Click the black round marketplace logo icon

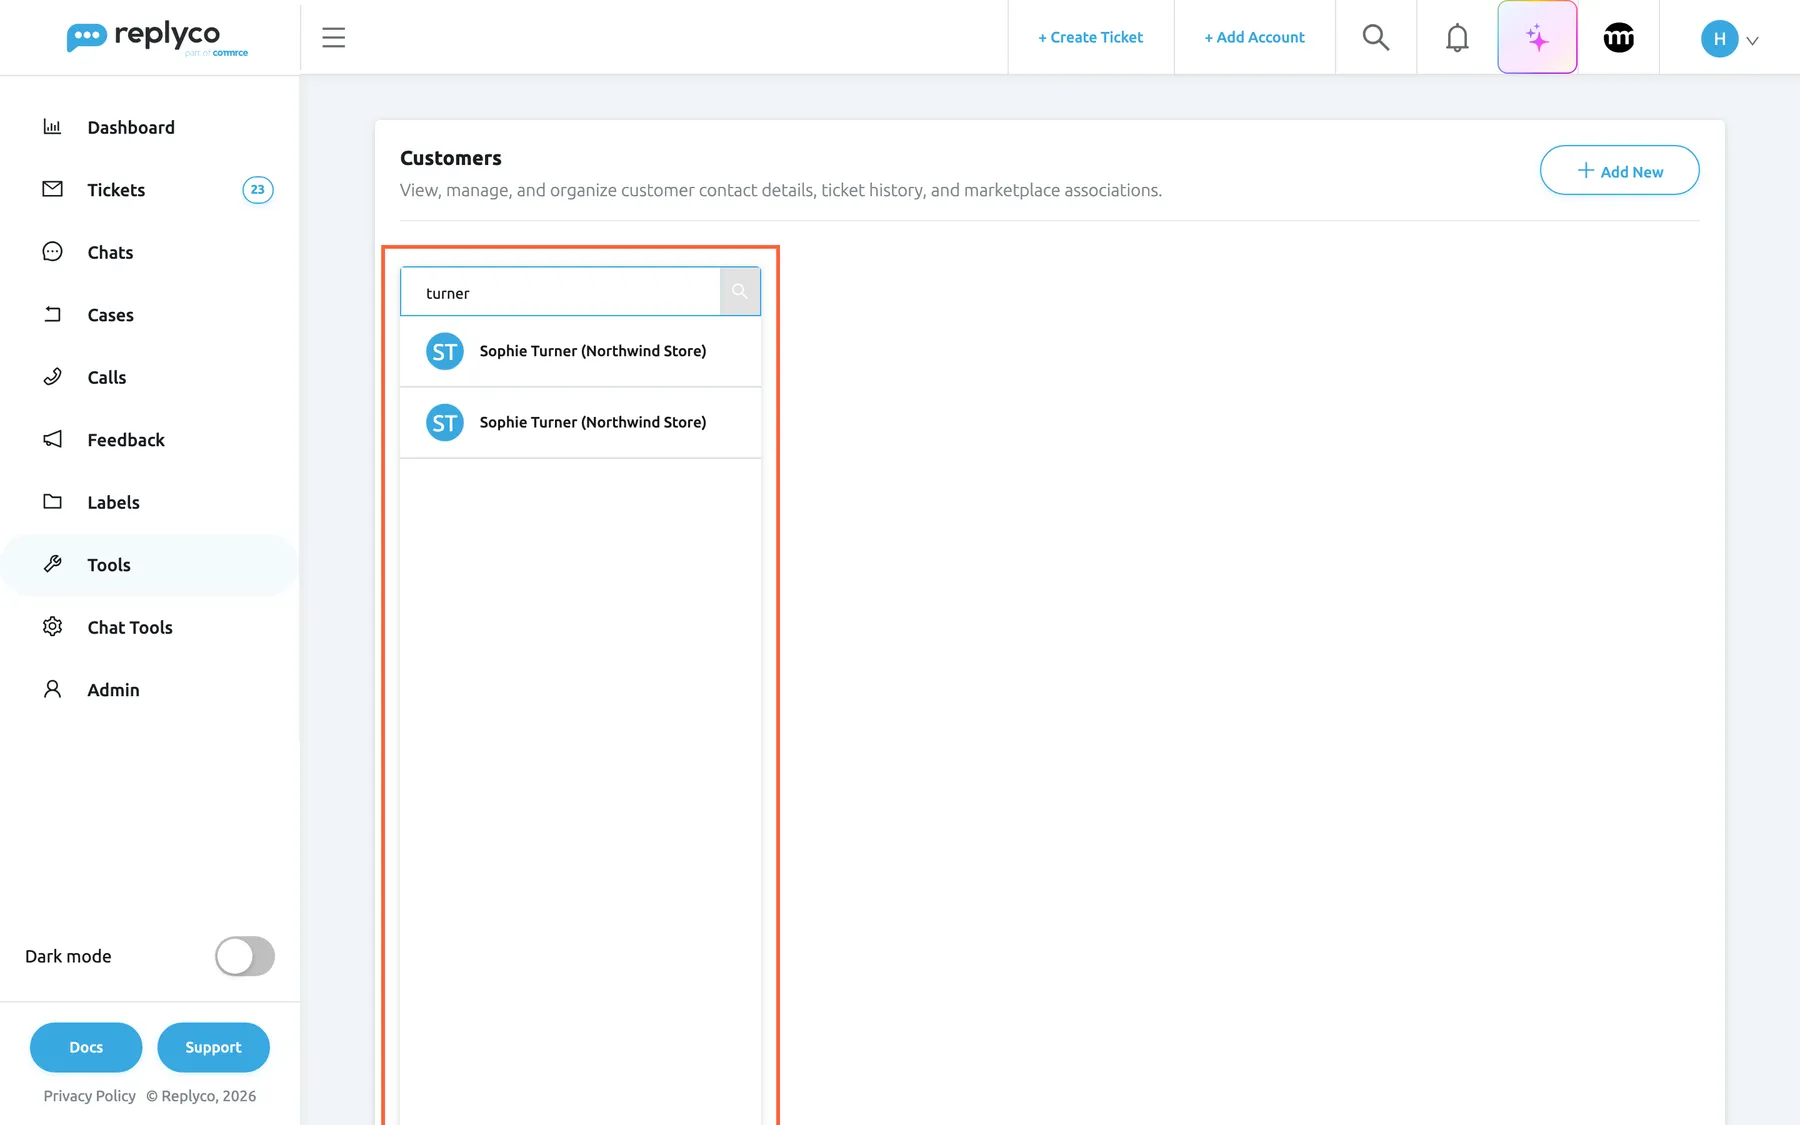coord(1619,38)
